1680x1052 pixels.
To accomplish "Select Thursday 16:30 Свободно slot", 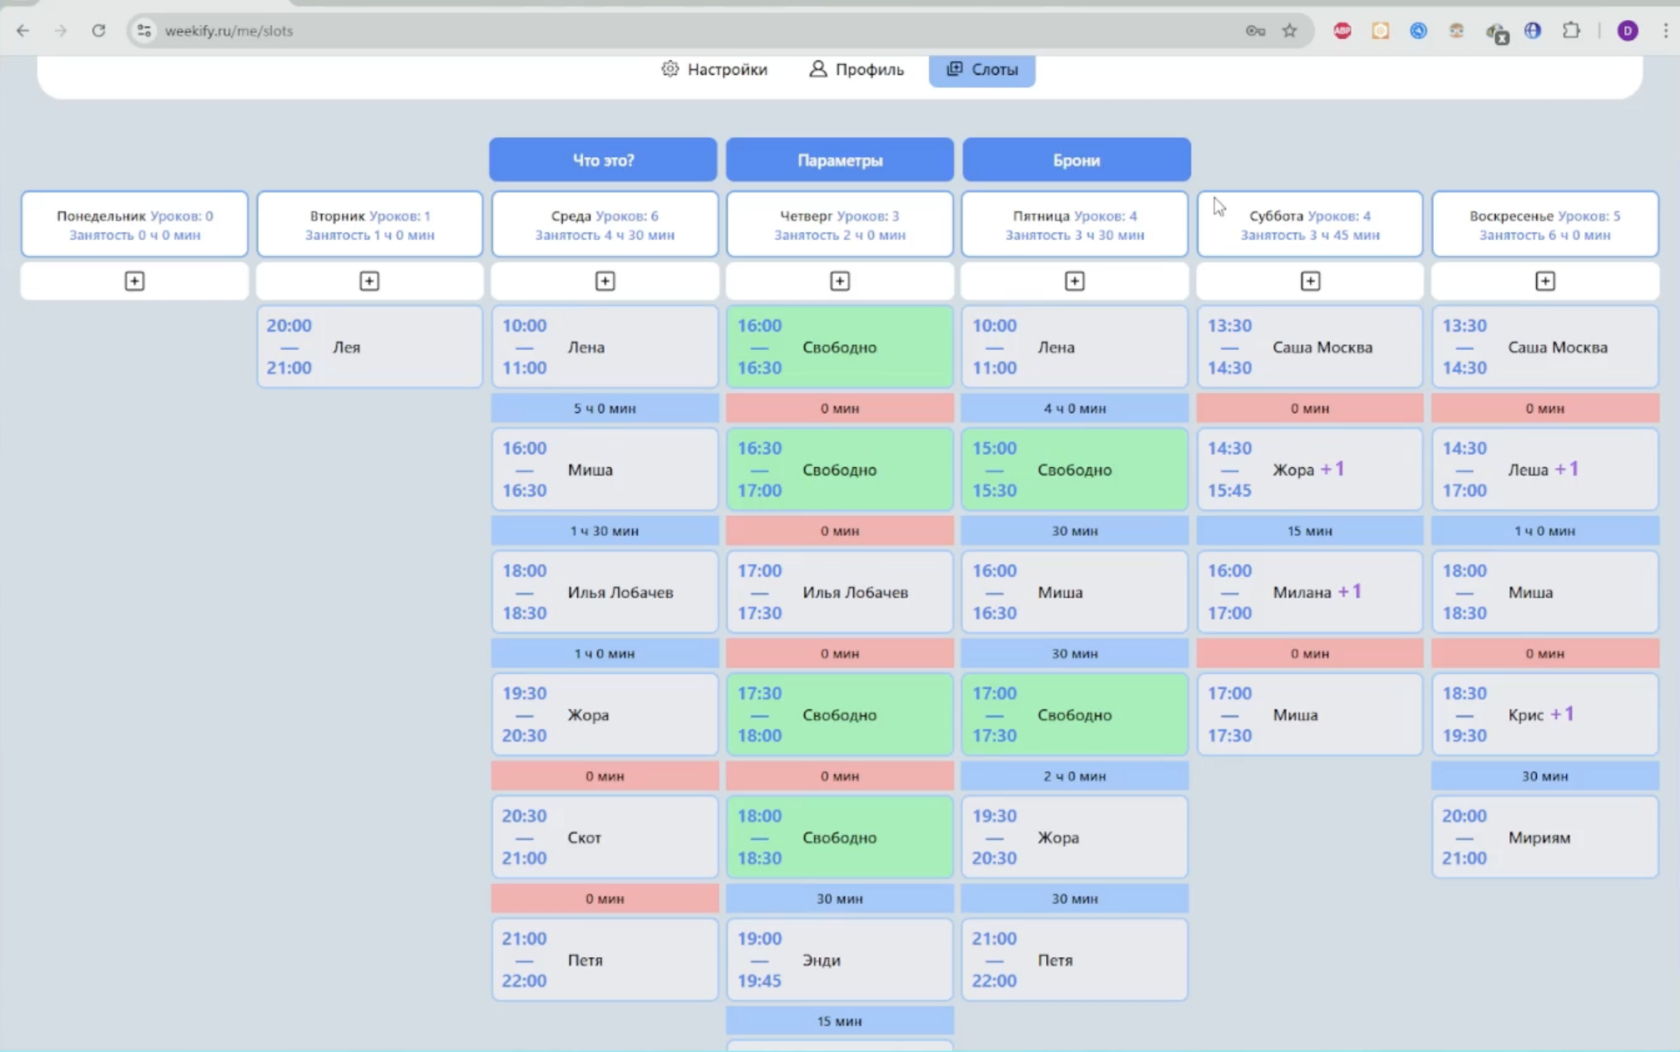I will tap(840, 470).
